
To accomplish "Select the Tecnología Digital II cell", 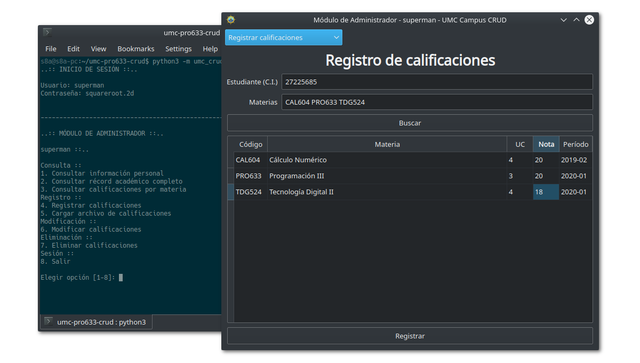I will (x=387, y=192).
